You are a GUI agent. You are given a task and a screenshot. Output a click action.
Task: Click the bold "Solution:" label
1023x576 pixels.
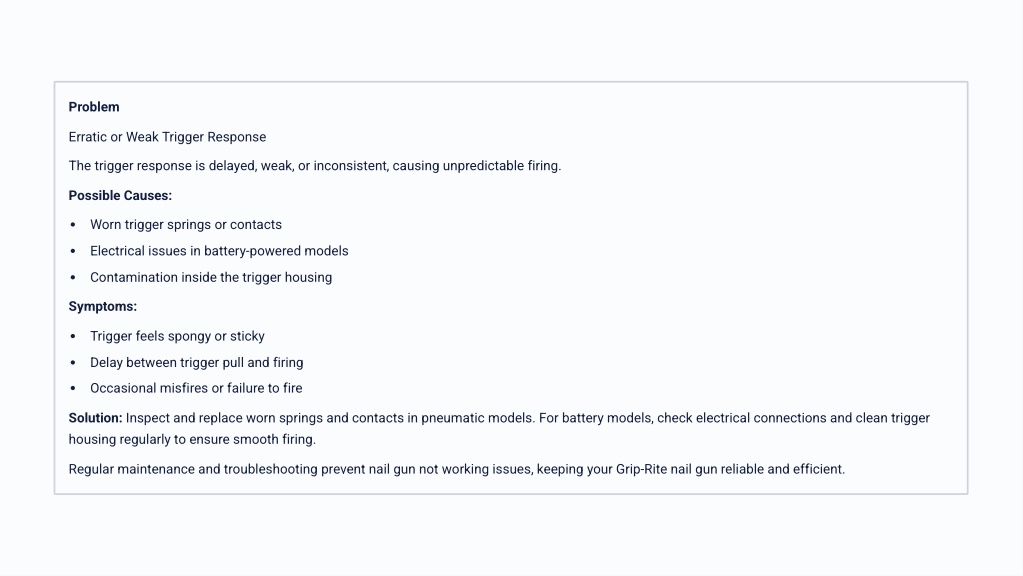pyautogui.click(x=96, y=418)
